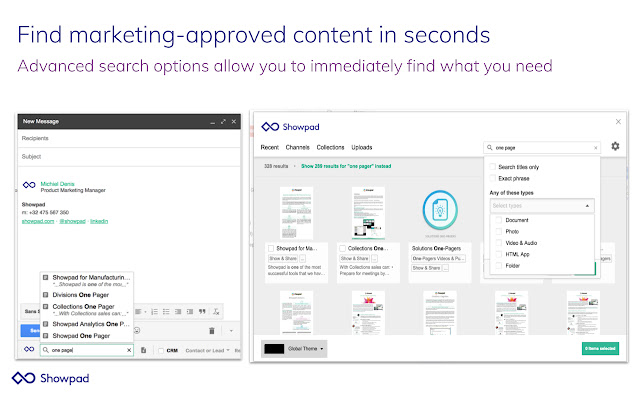Image resolution: width=640 pixels, height=400 pixels.
Task: Pop out the New Message window
Action: (223, 122)
